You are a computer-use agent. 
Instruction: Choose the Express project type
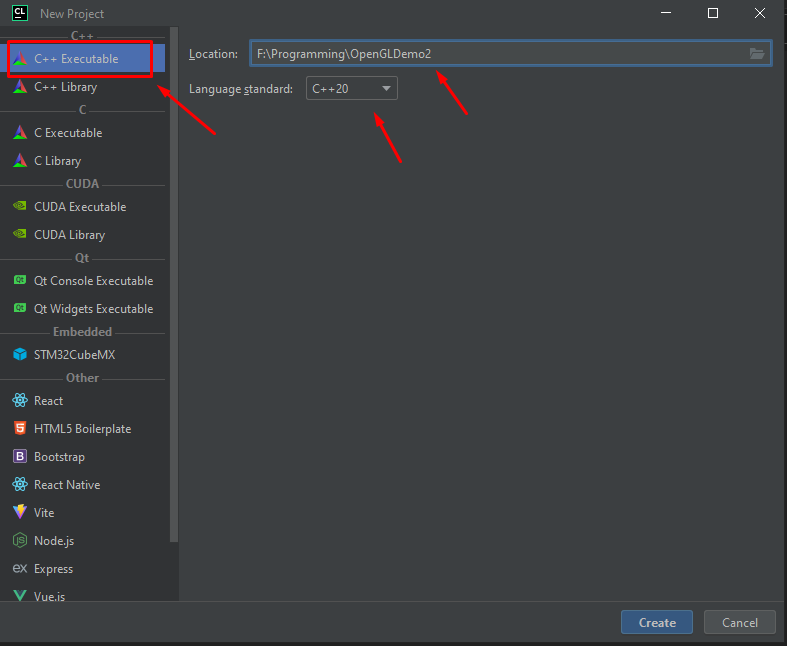click(82, 569)
